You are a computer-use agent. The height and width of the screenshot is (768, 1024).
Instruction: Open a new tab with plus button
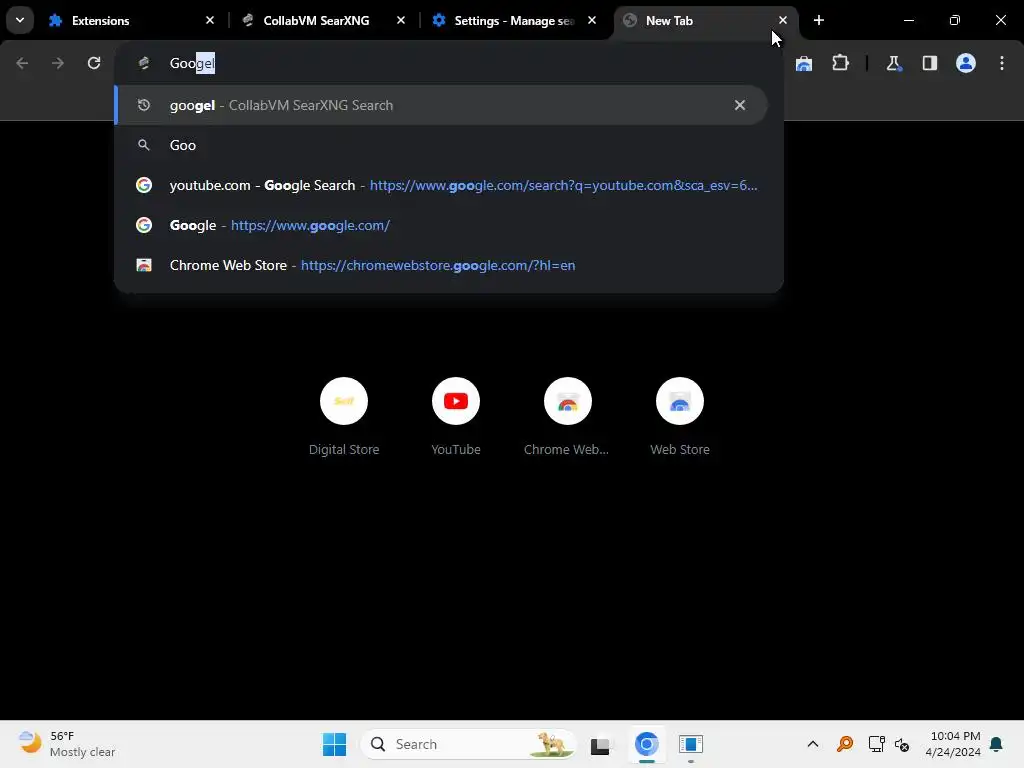click(819, 21)
